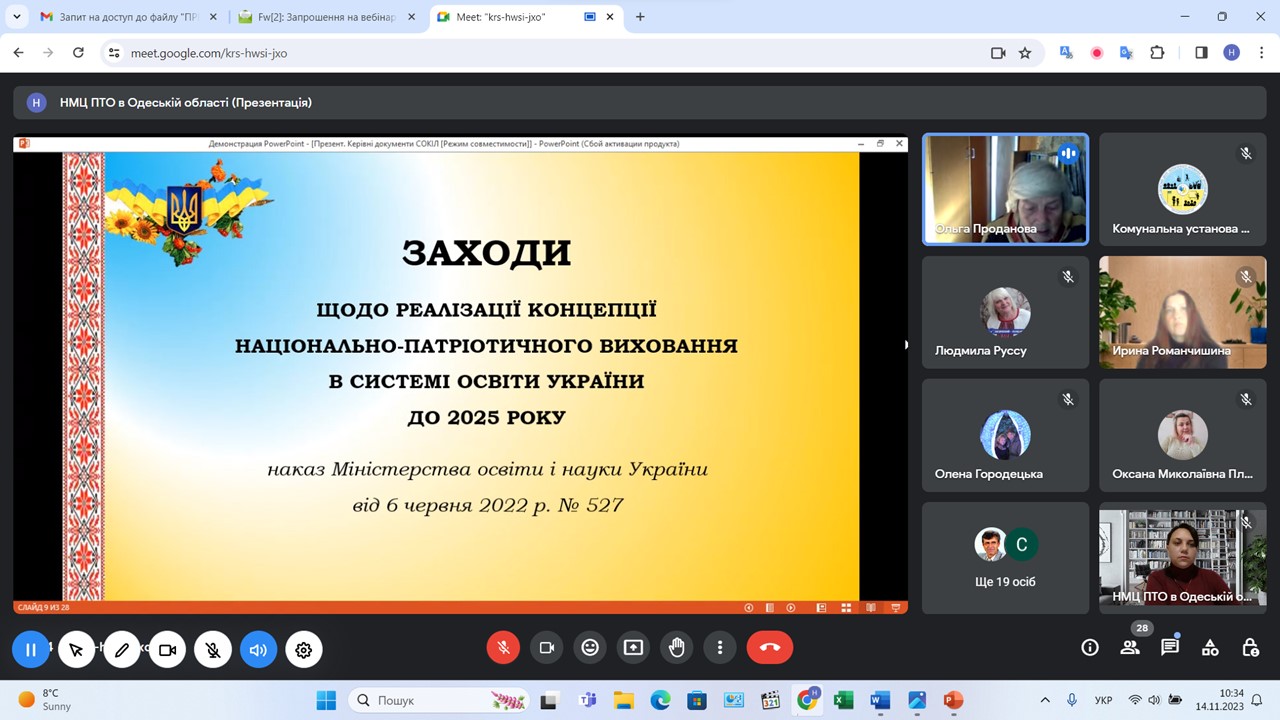Click the present screen button
Viewport: 1280px width, 720px height.
(633, 648)
